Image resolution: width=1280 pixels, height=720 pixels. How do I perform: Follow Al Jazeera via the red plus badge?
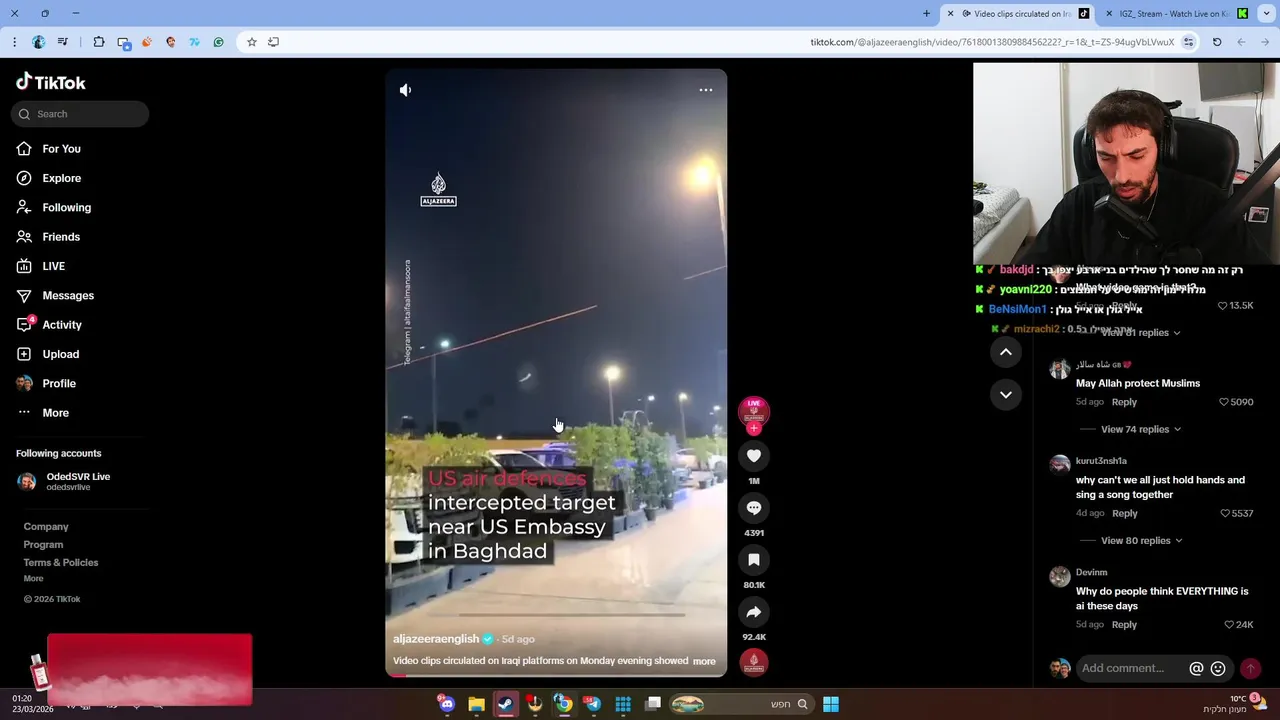pos(754,429)
